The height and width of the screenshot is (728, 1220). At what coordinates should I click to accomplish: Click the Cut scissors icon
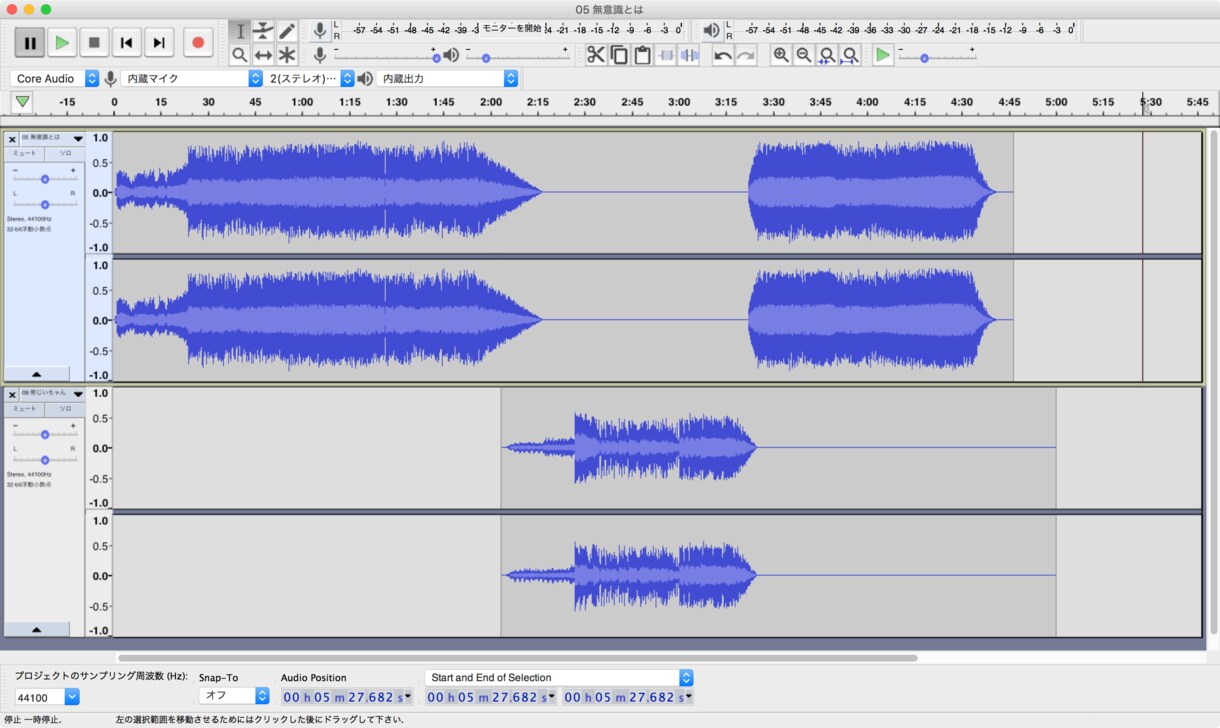click(x=596, y=55)
